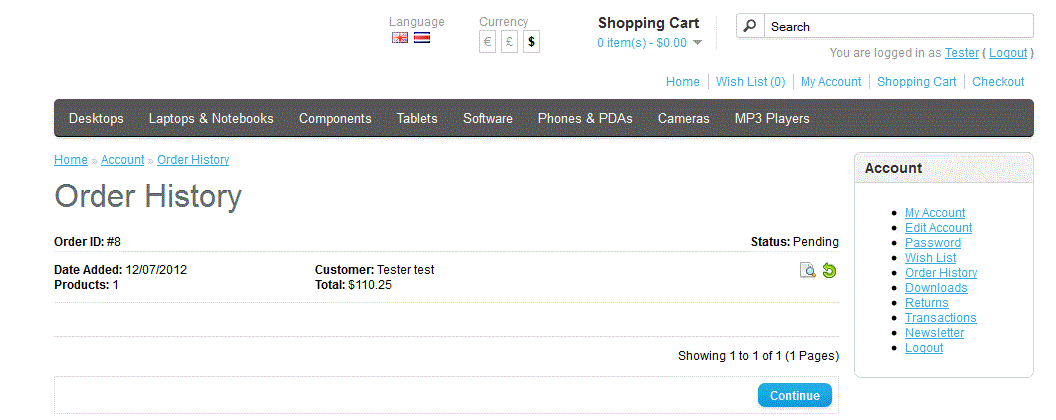Select US Dollar currency symbol
The image size is (1056, 420).
coord(531,42)
